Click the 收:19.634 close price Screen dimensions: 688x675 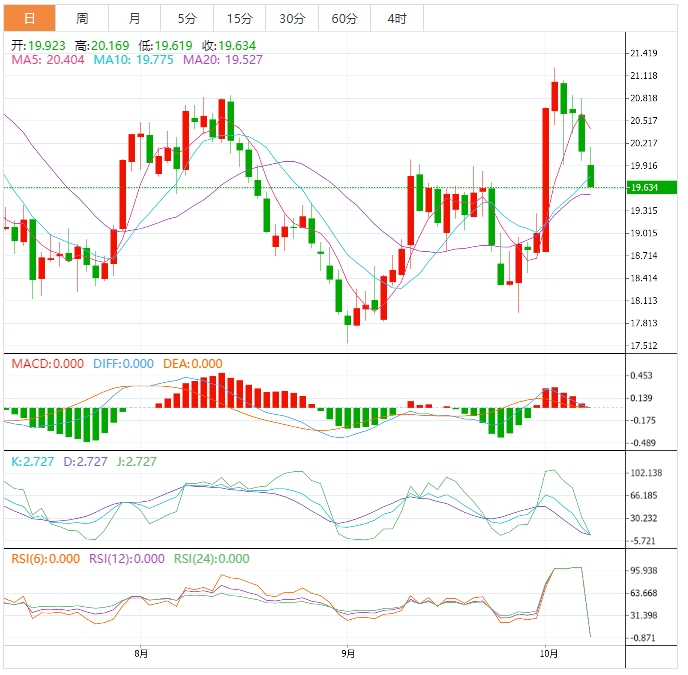click(229, 46)
